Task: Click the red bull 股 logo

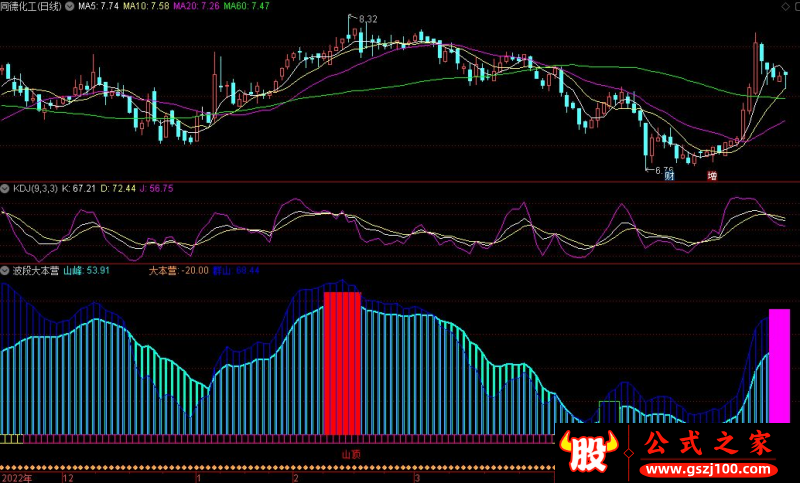Action: coord(590,455)
